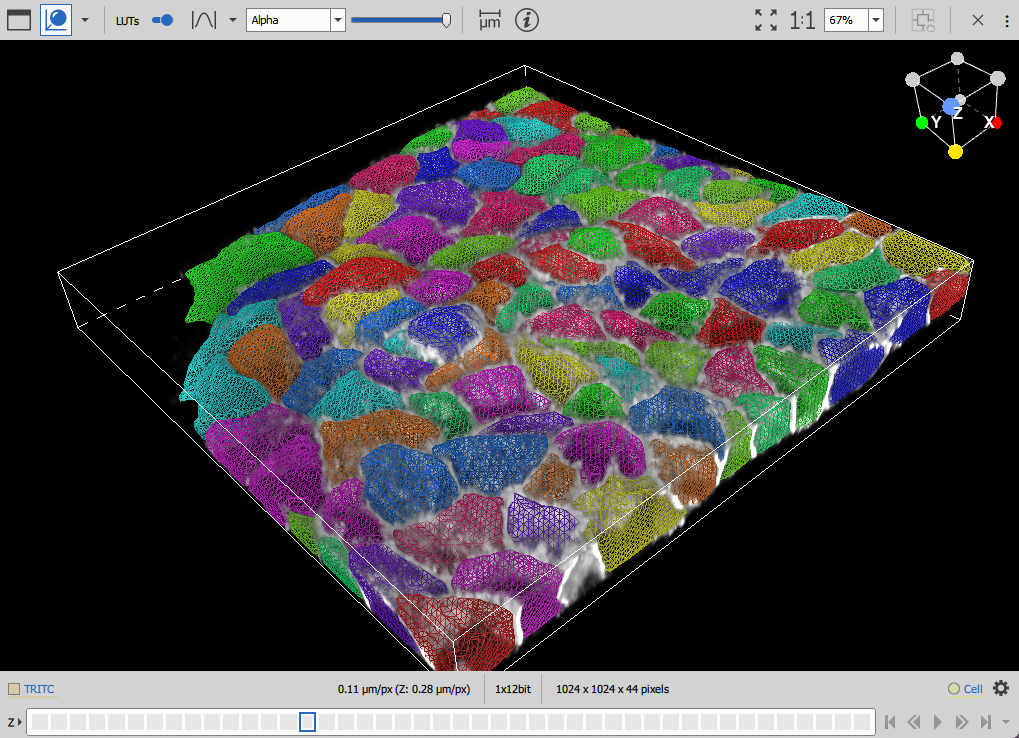Screen dimensions: 1019x738
Task: Expand the histogram display options arrow
Action: (232, 19)
